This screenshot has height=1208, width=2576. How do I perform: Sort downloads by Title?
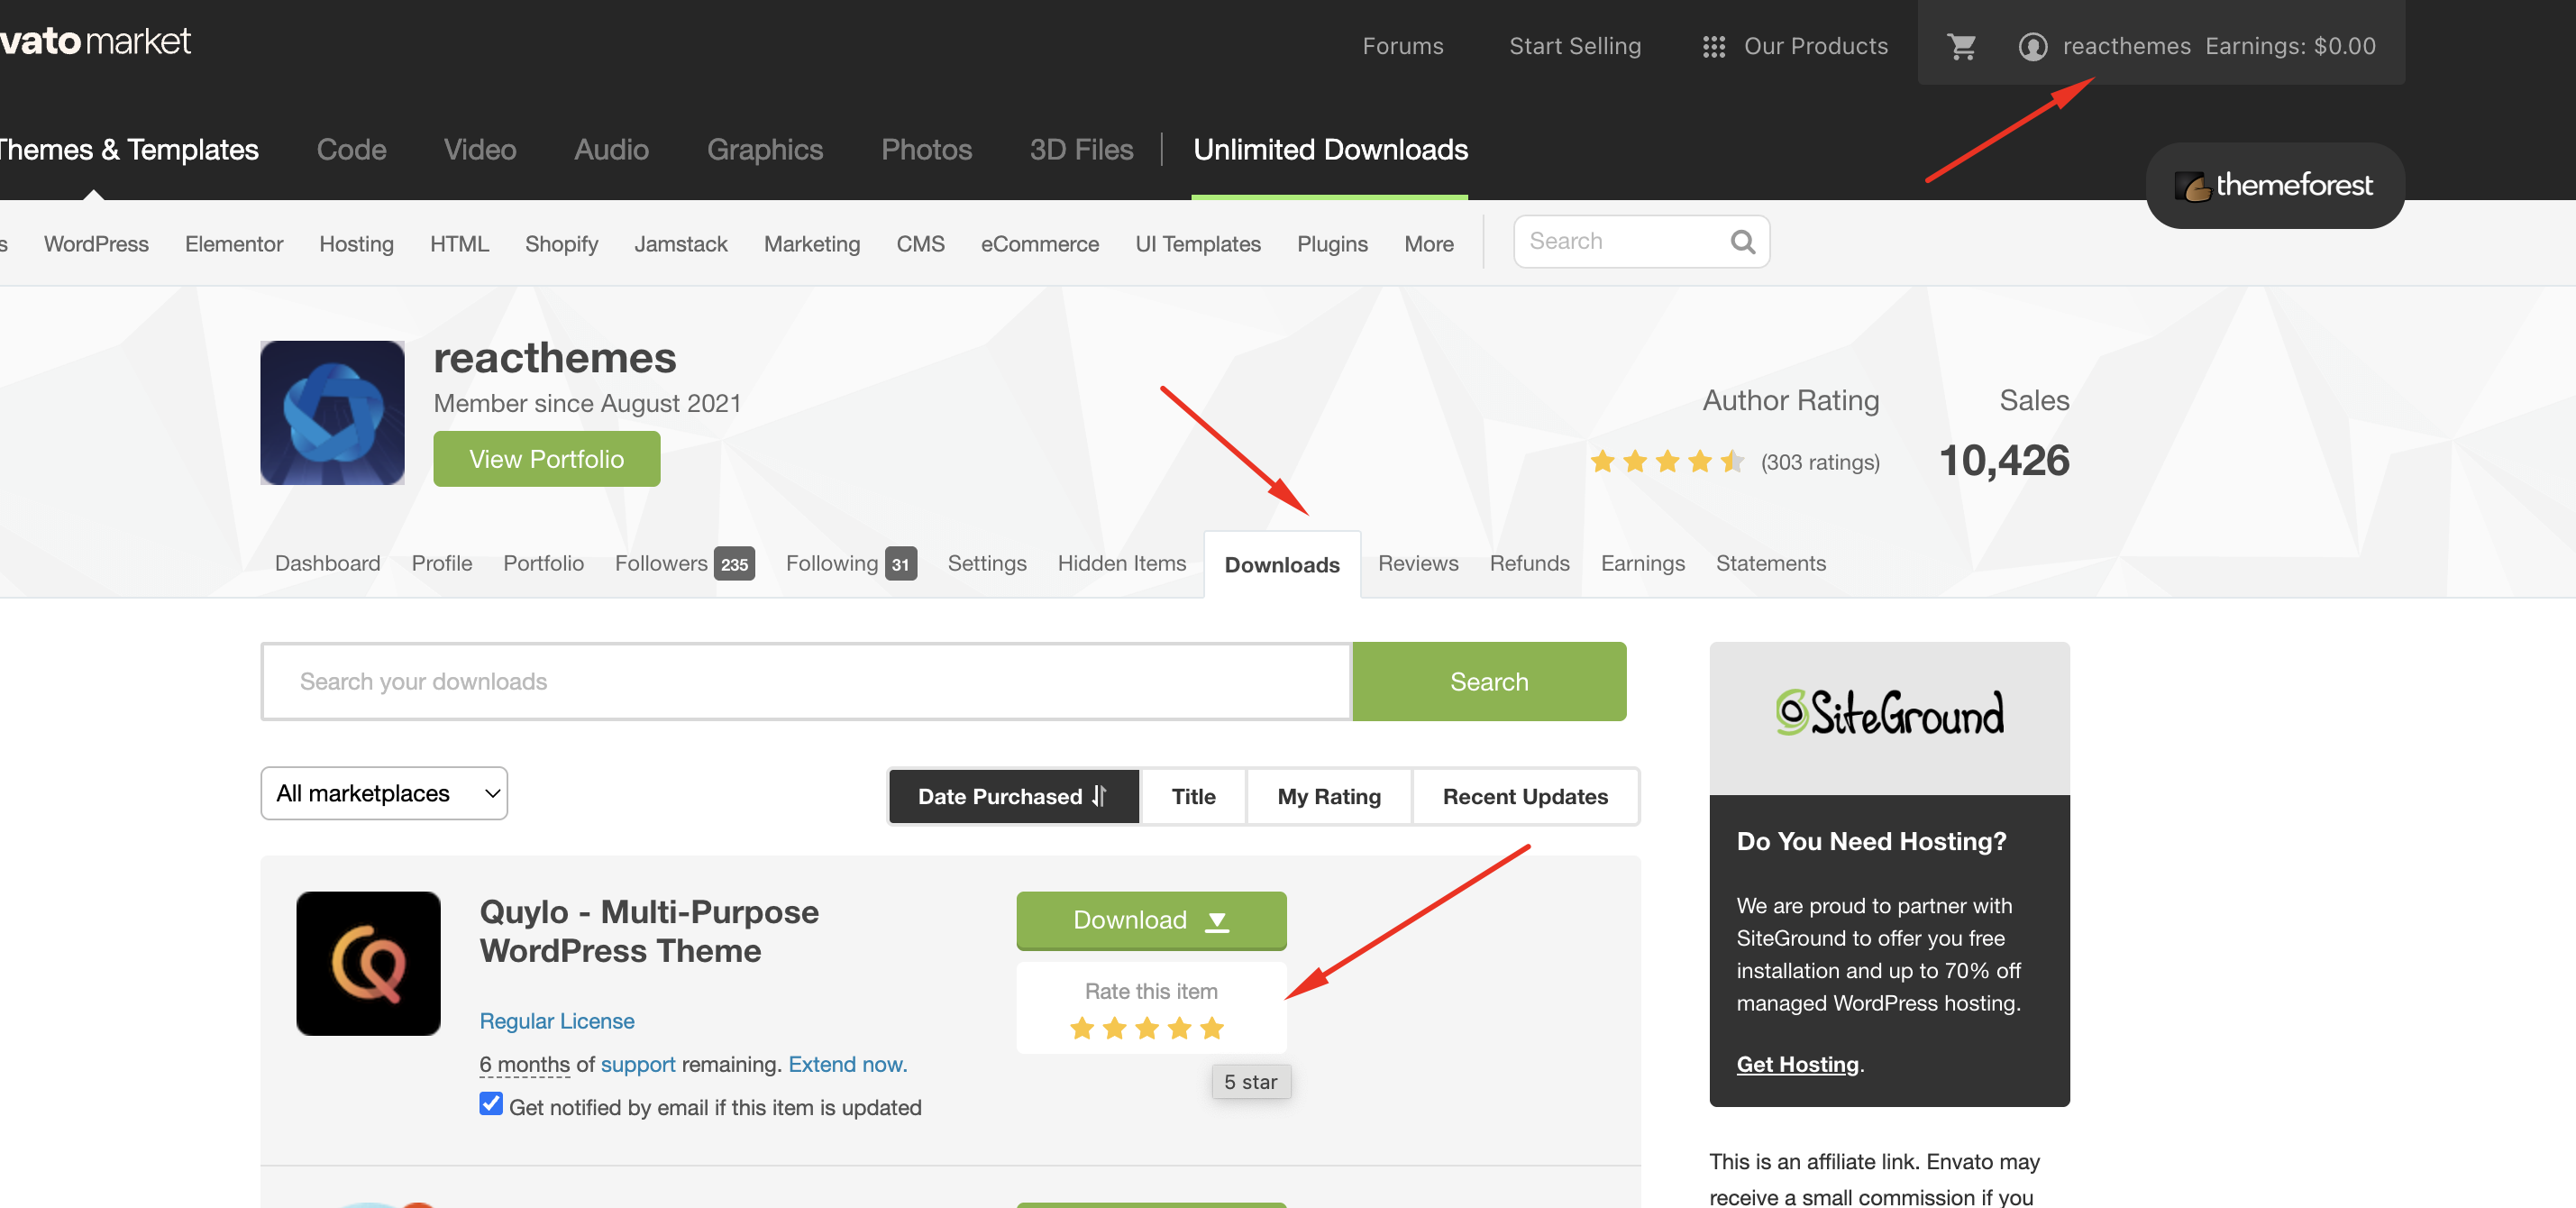(x=1193, y=796)
